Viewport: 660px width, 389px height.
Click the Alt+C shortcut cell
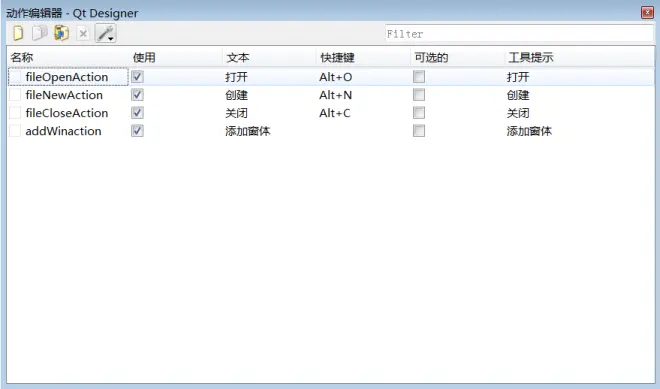[x=335, y=113]
